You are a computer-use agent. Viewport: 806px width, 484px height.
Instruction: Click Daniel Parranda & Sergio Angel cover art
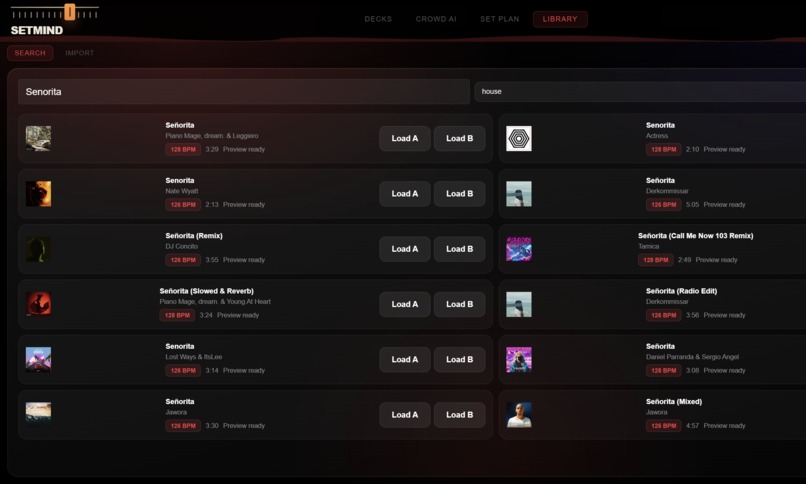(x=519, y=360)
